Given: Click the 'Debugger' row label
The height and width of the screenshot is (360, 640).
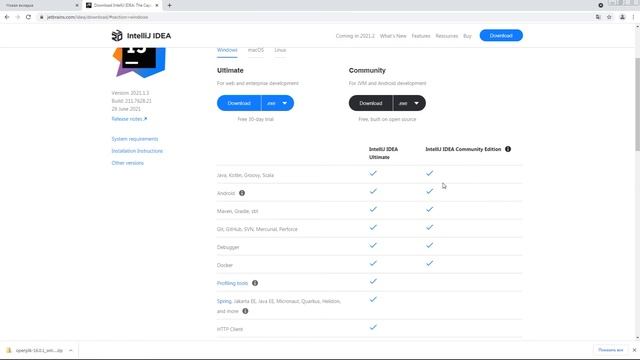Looking at the screenshot, I should 228,247.
